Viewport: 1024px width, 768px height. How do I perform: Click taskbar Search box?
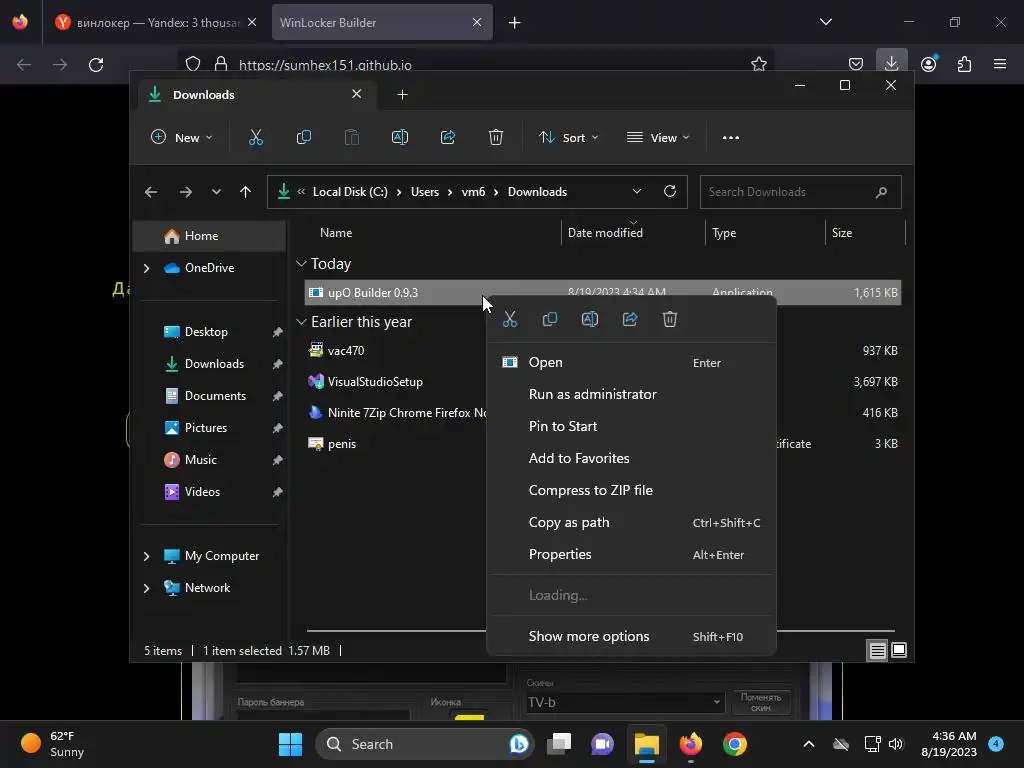[424, 744]
